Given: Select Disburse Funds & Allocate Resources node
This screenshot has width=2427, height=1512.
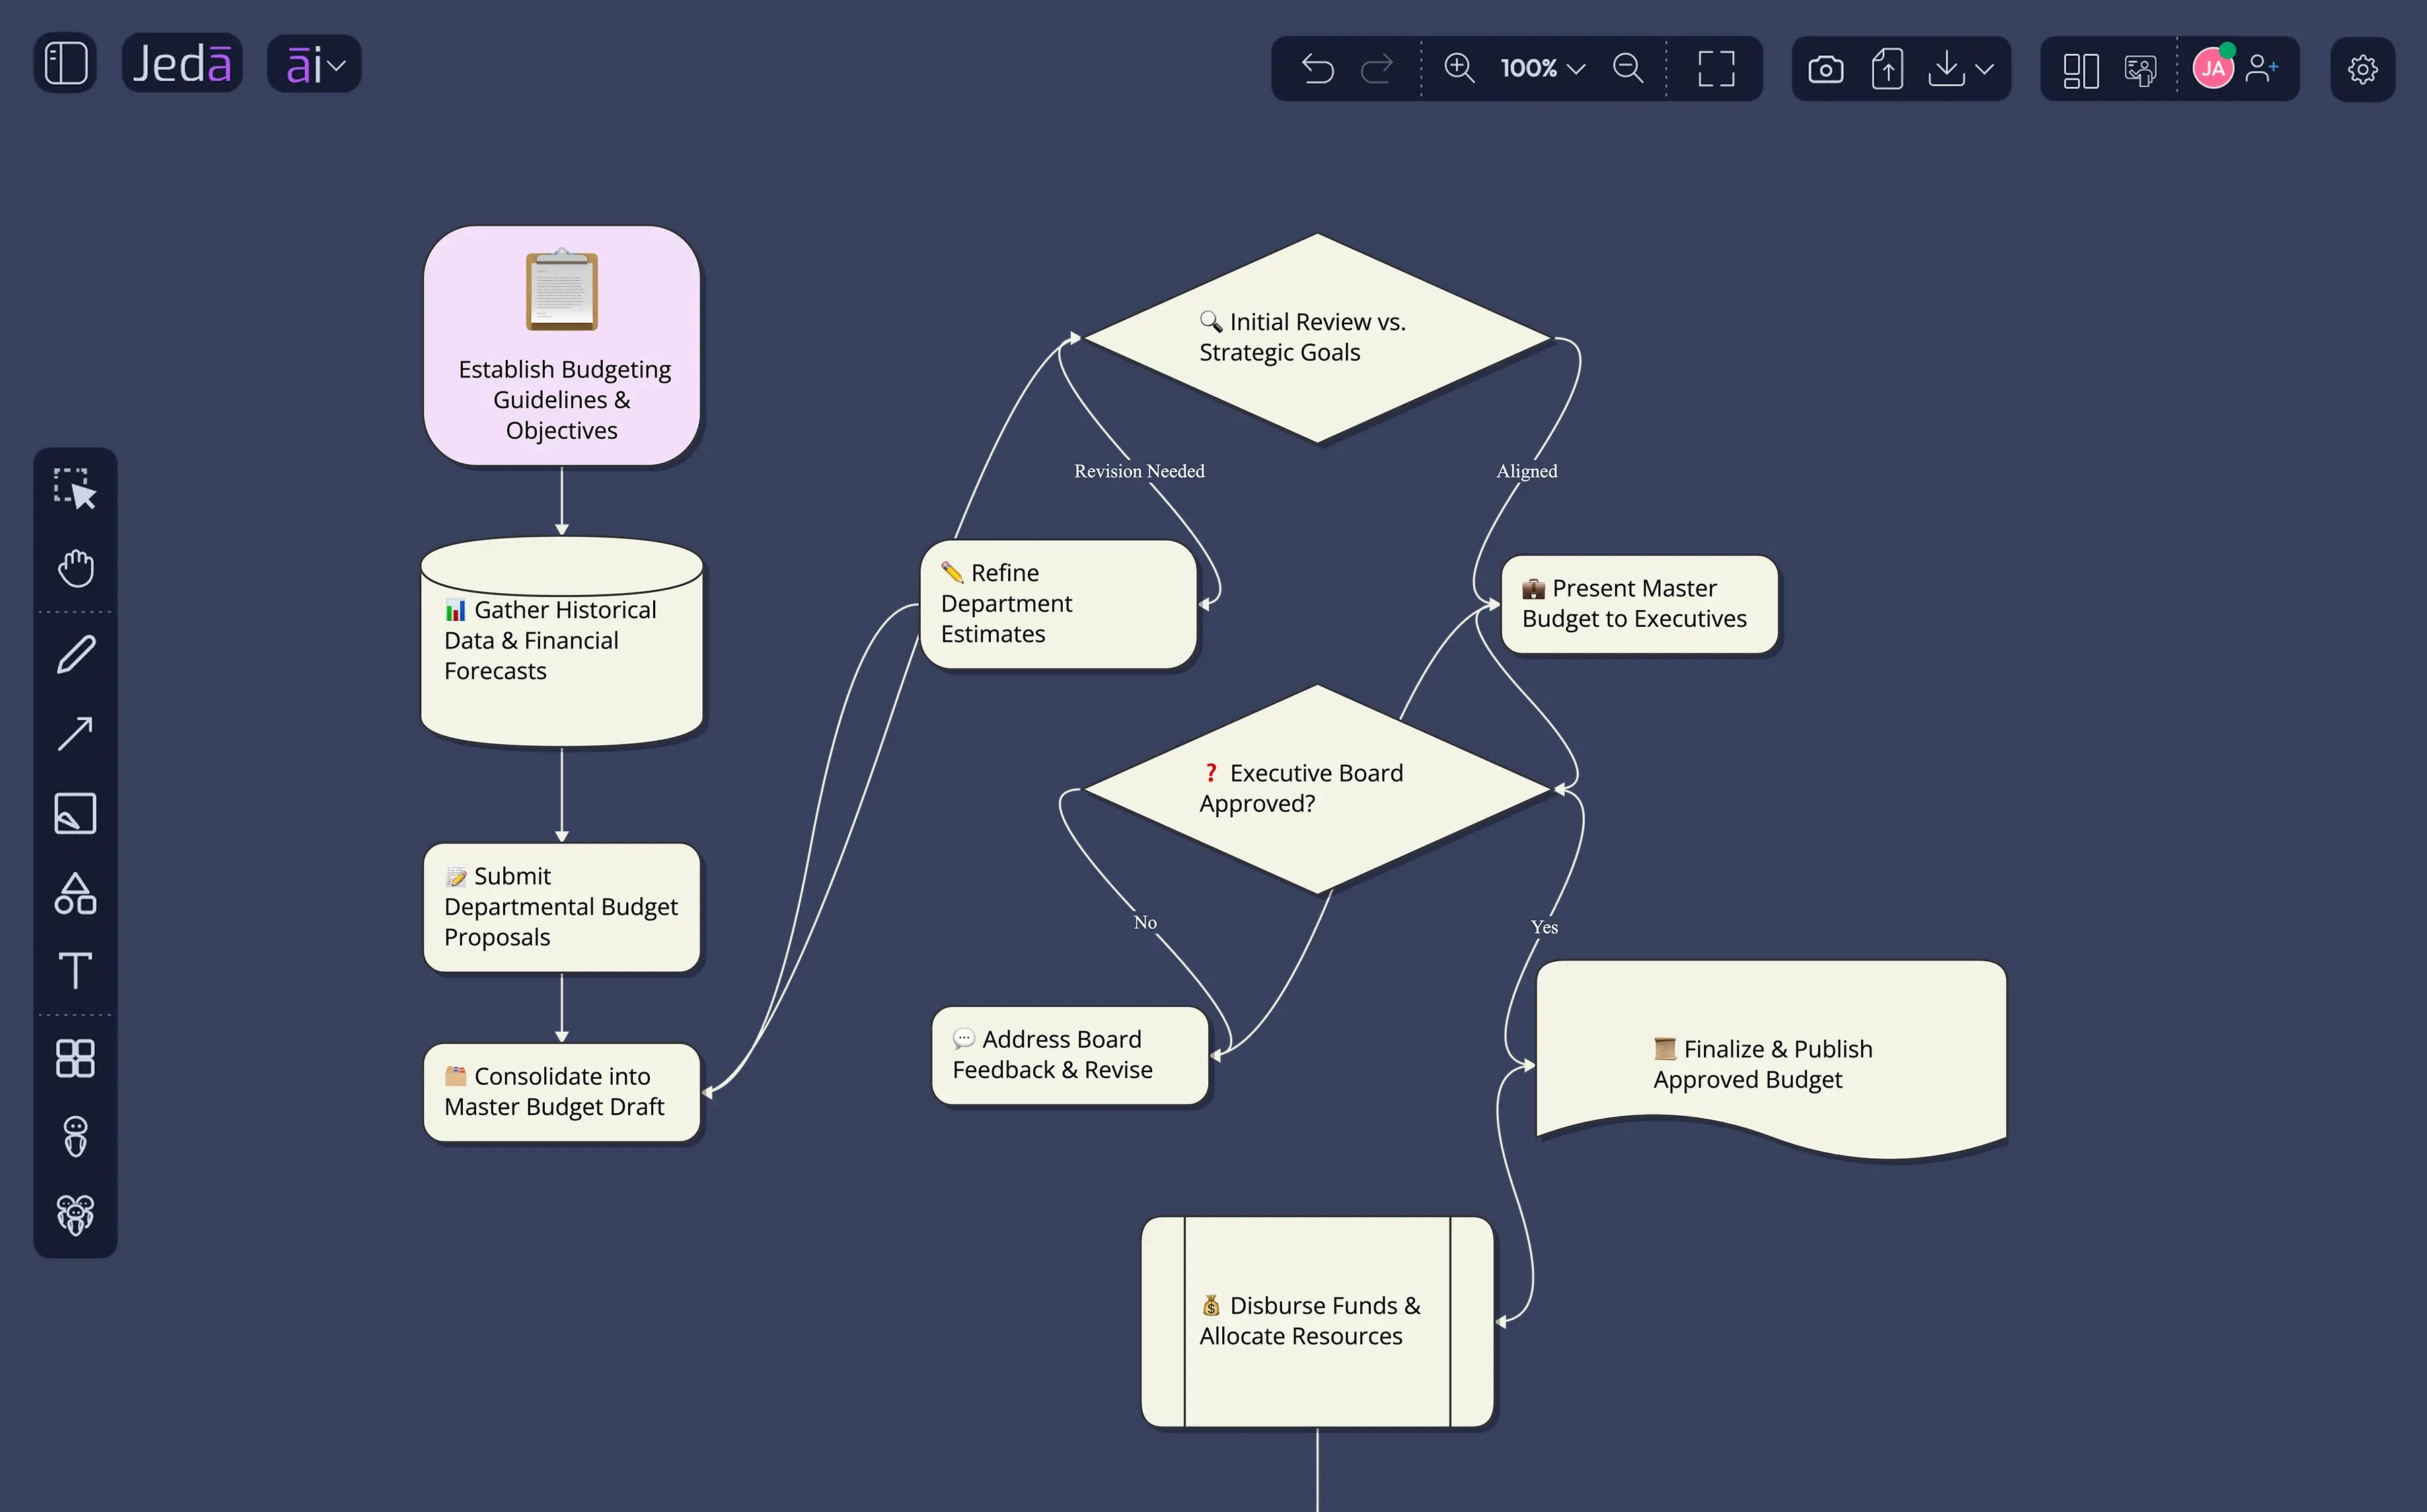Looking at the screenshot, I should click(x=1317, y=1321).
